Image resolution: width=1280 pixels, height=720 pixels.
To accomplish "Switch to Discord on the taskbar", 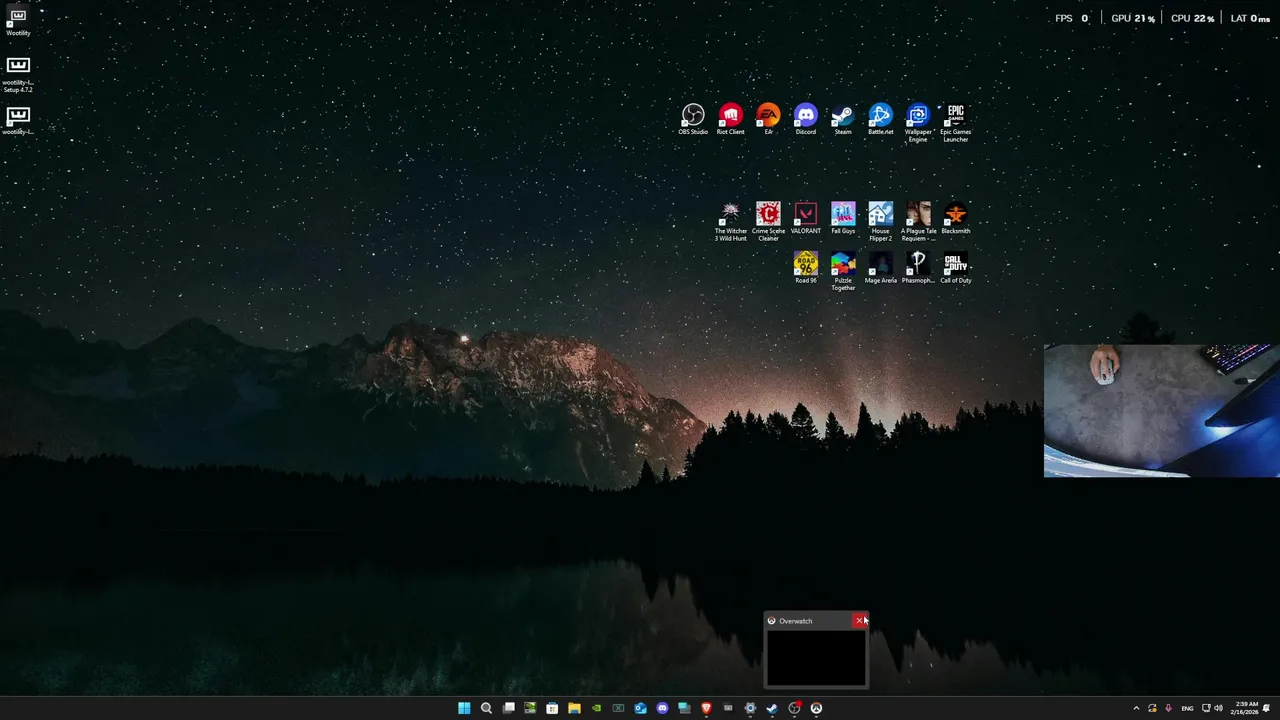I will tap(662, 708).
